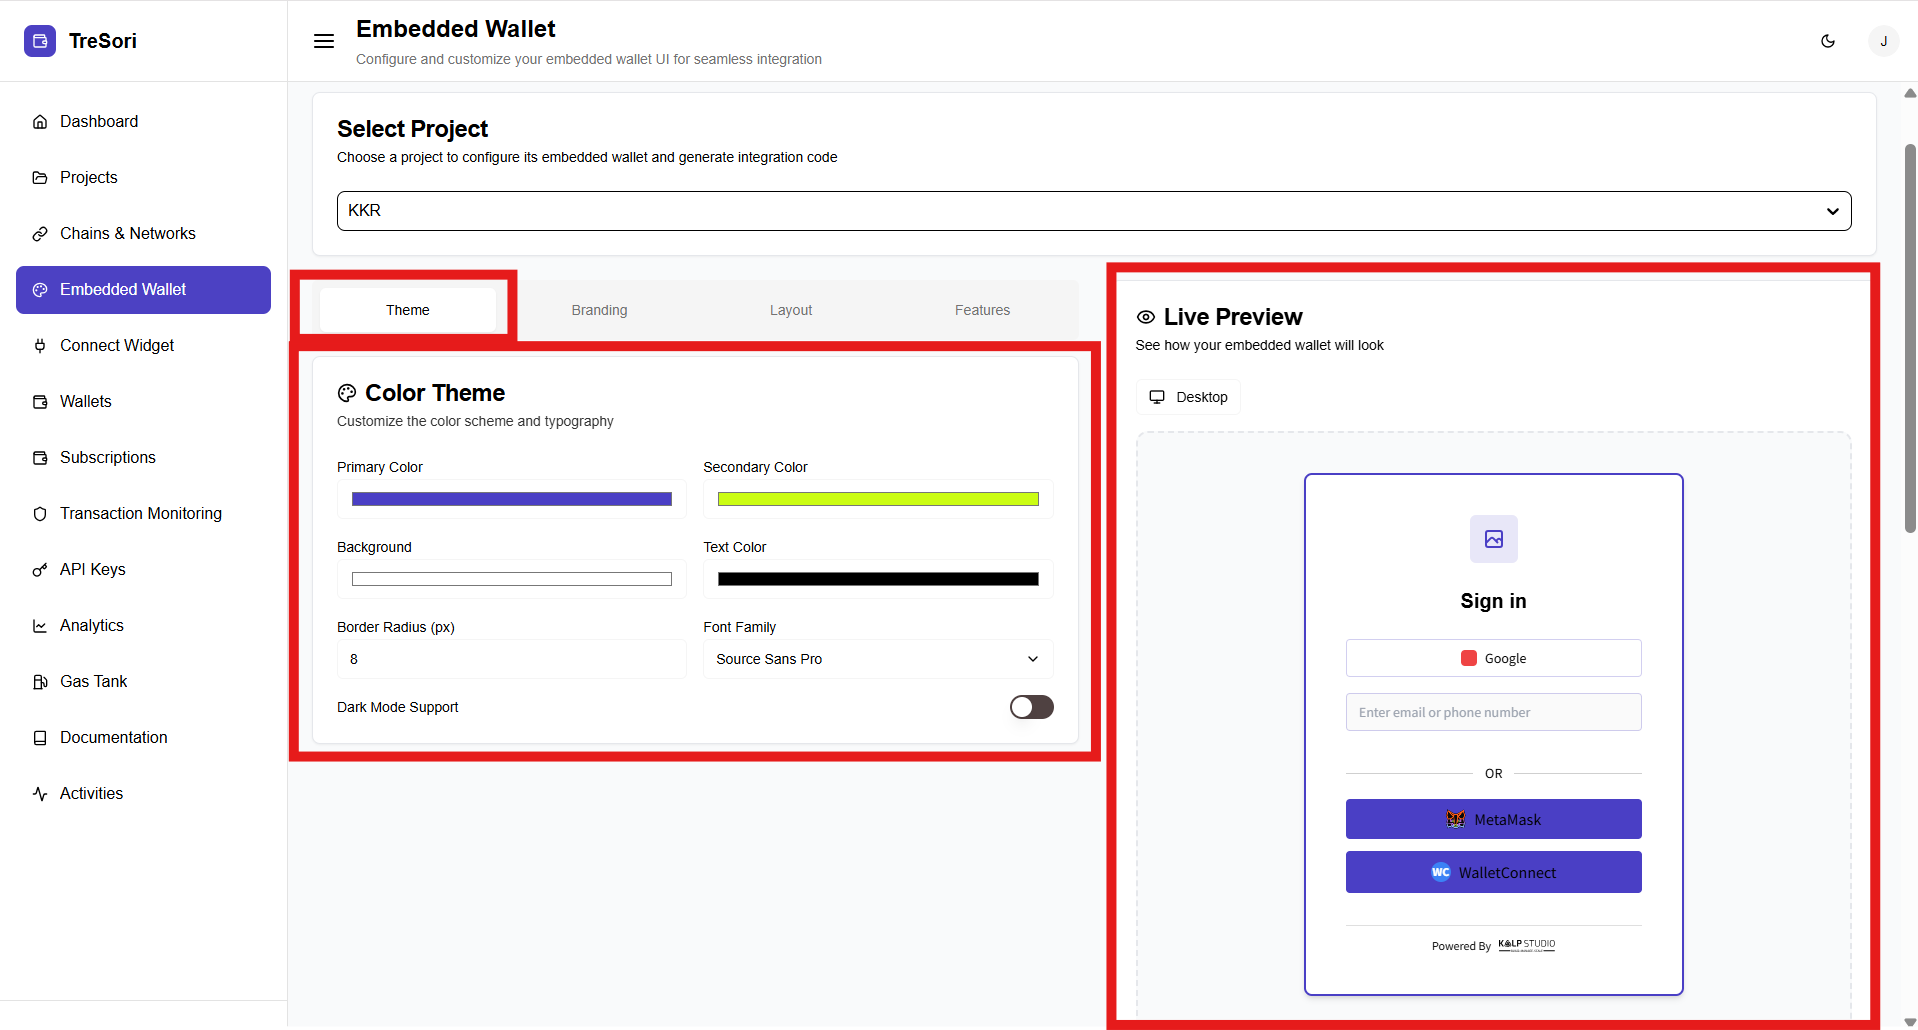The image size is (1918, 1030).
Task: Select Desktop preview mode
Action: point(1188,397)
